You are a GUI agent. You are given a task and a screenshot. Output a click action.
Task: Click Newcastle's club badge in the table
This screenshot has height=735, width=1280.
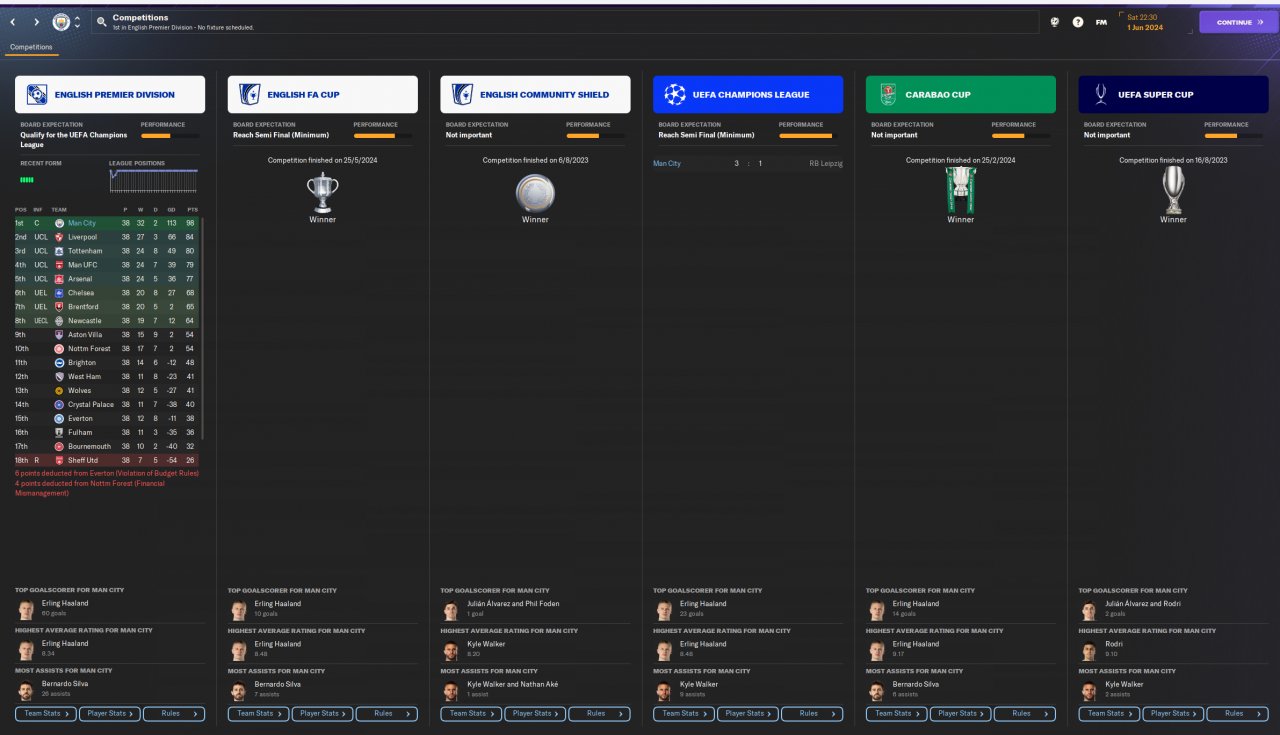click(59, 321)
